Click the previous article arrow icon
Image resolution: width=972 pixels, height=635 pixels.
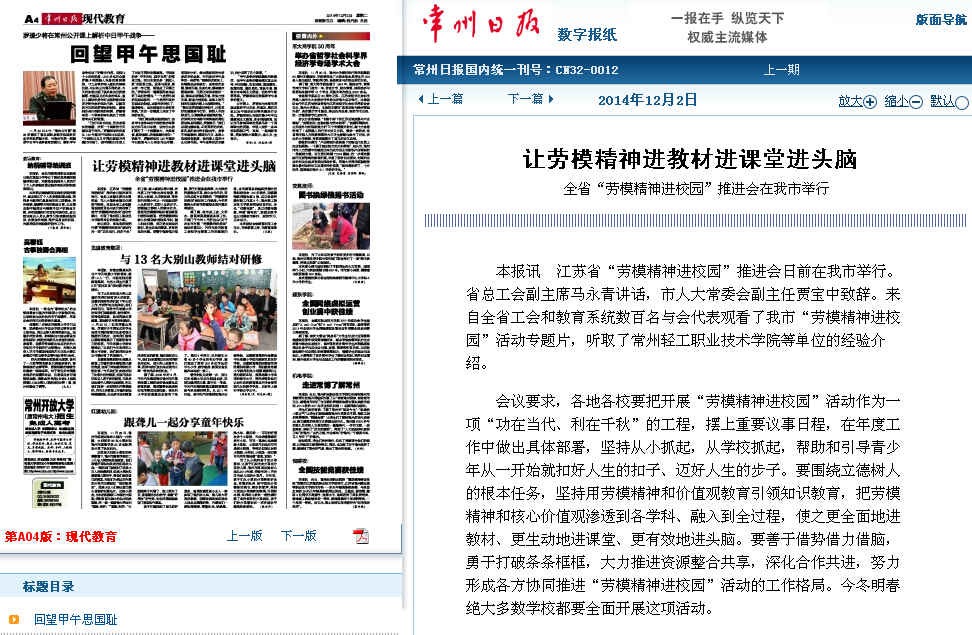421,99
